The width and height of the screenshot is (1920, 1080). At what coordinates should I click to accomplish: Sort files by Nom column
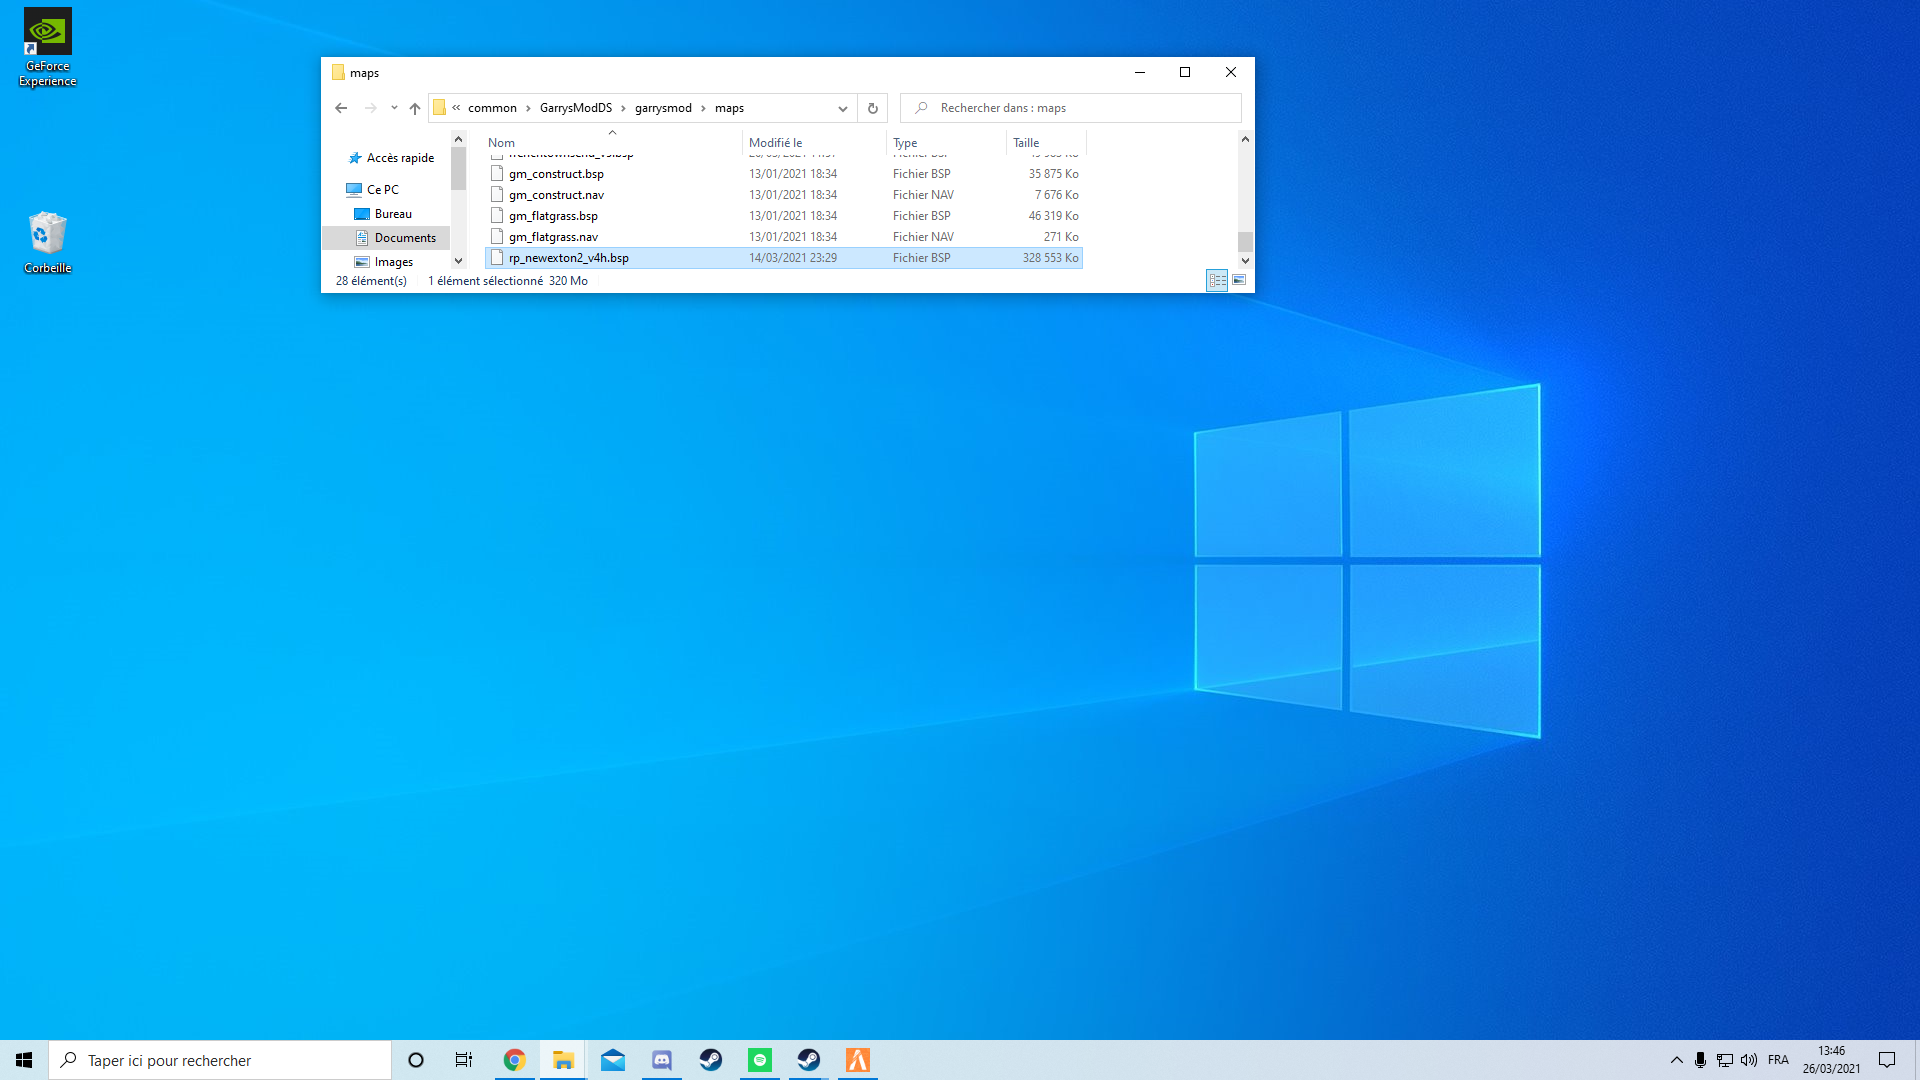[612, 143]
